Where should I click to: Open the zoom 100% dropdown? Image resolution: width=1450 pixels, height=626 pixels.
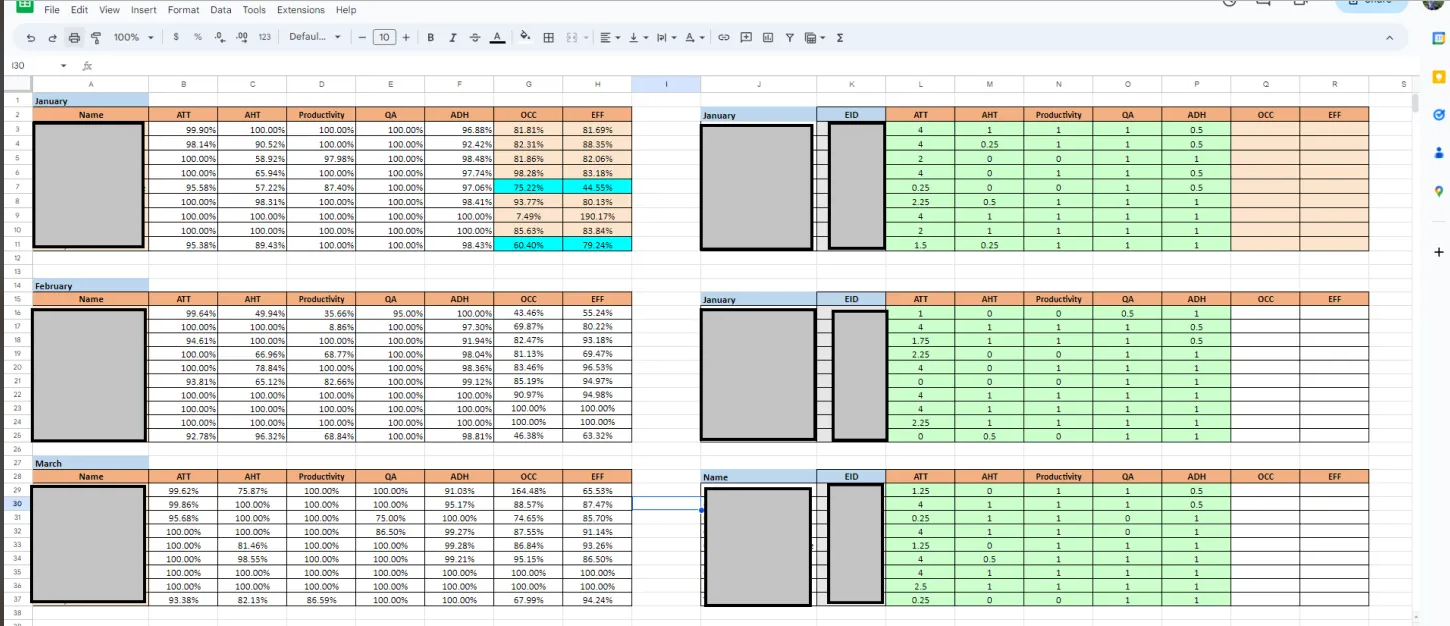coord(133,37)
